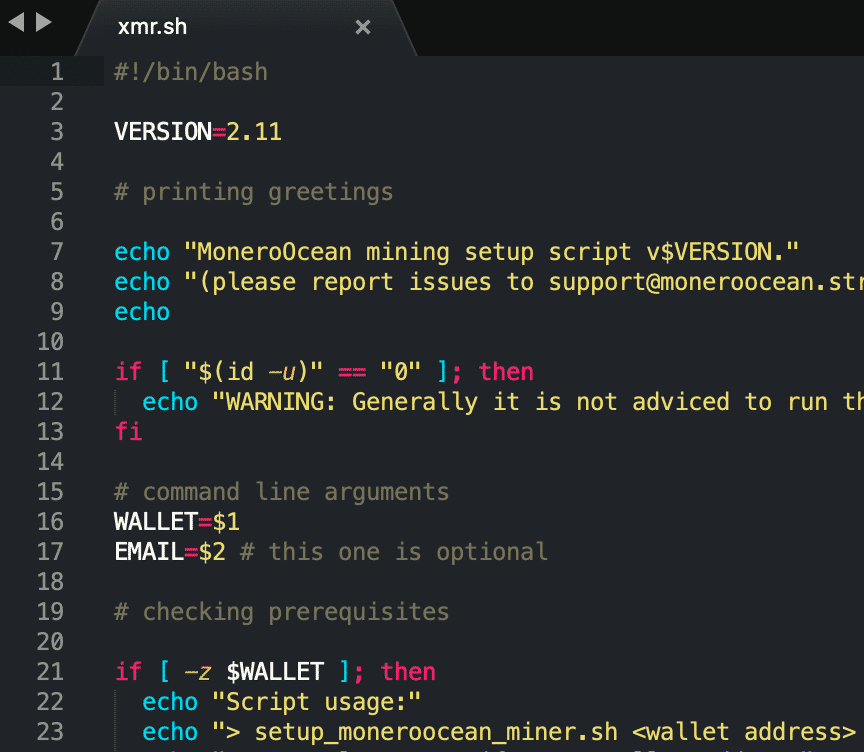
Task: Click the <wallet address> placeholder text
Action: click(744, 732)
